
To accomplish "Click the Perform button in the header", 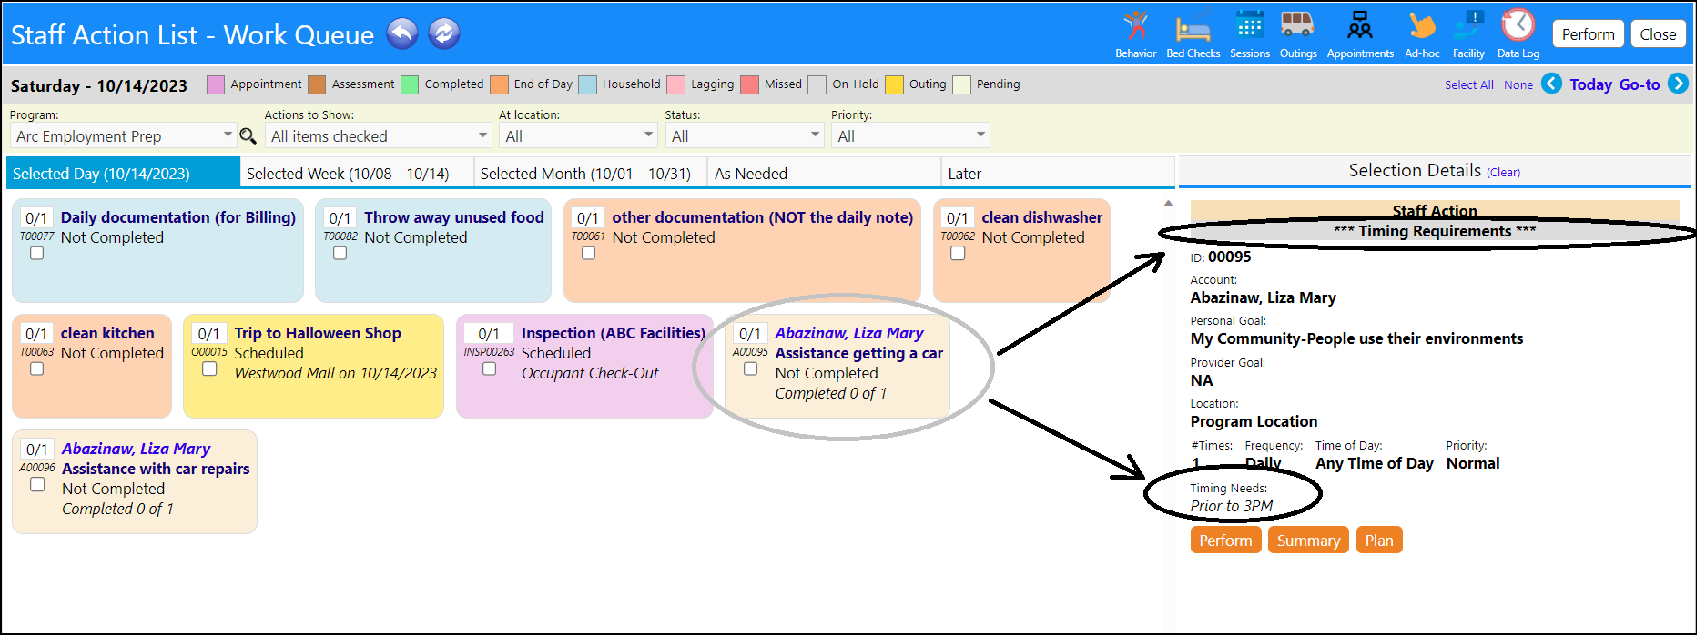I will (x=1588, y=34).
